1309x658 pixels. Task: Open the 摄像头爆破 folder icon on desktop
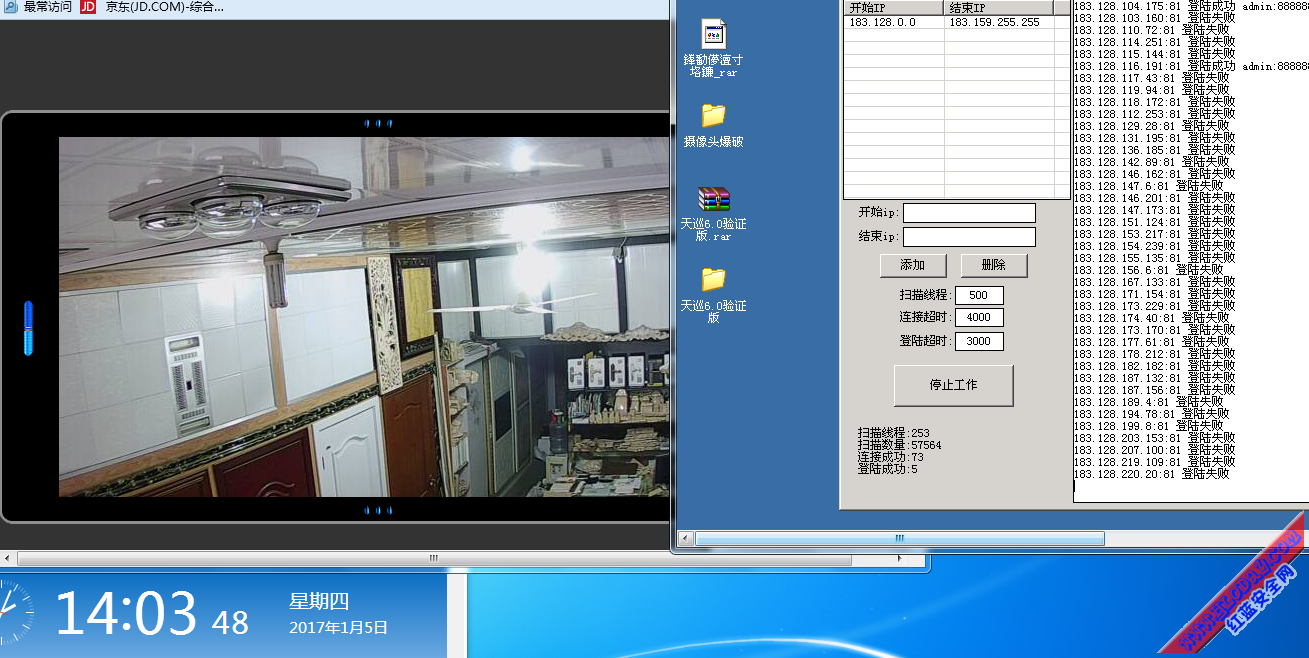point(713,114)
